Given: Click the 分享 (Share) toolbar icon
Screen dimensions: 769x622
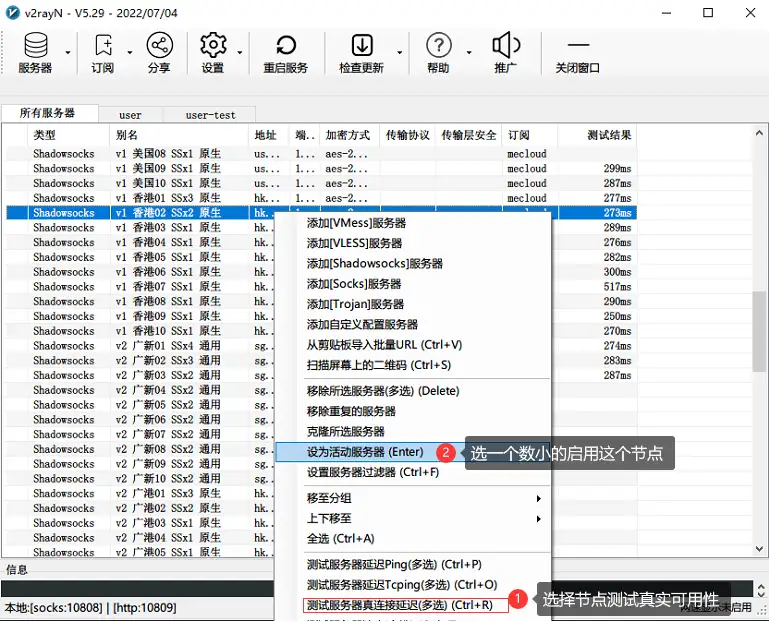Looking at the screenshot, I should [x=159, y=52].
